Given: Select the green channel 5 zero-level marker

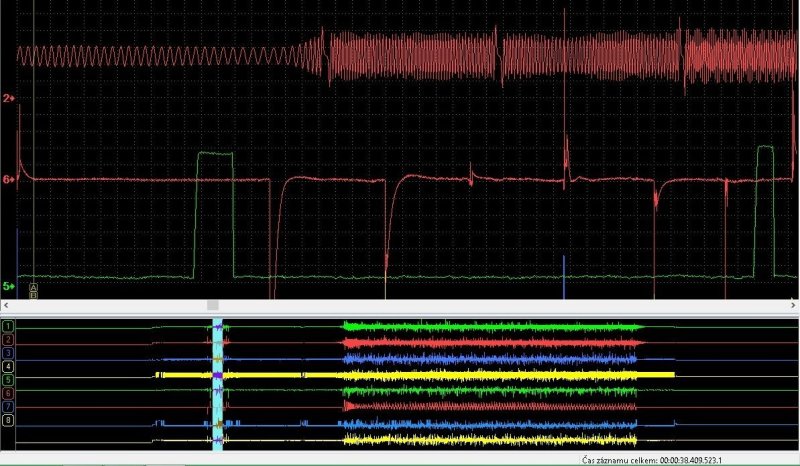Looking at the screenshot, I should point(8,286).
